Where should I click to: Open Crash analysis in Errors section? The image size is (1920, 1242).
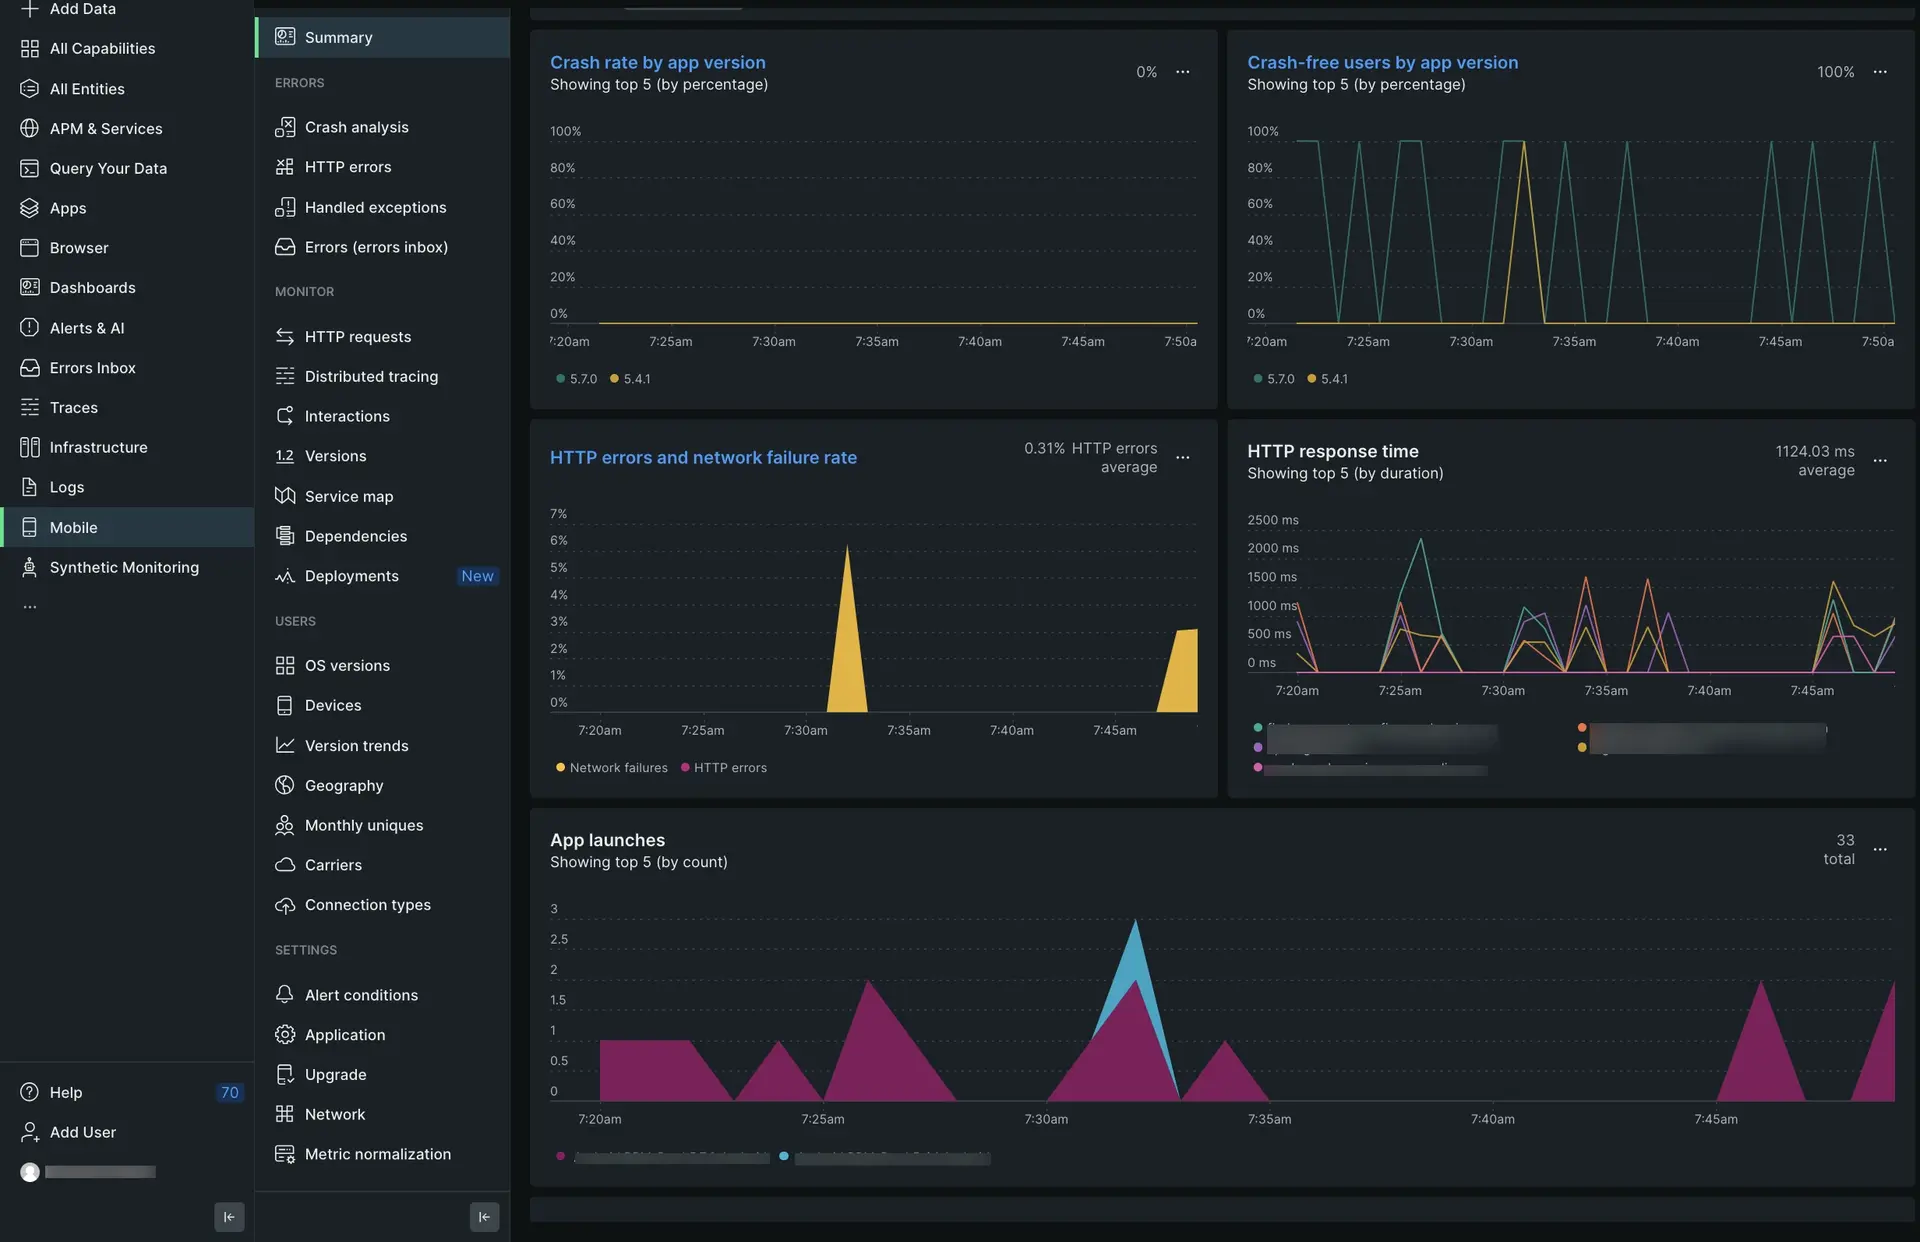pyautogui.click(x=355, y=127)
